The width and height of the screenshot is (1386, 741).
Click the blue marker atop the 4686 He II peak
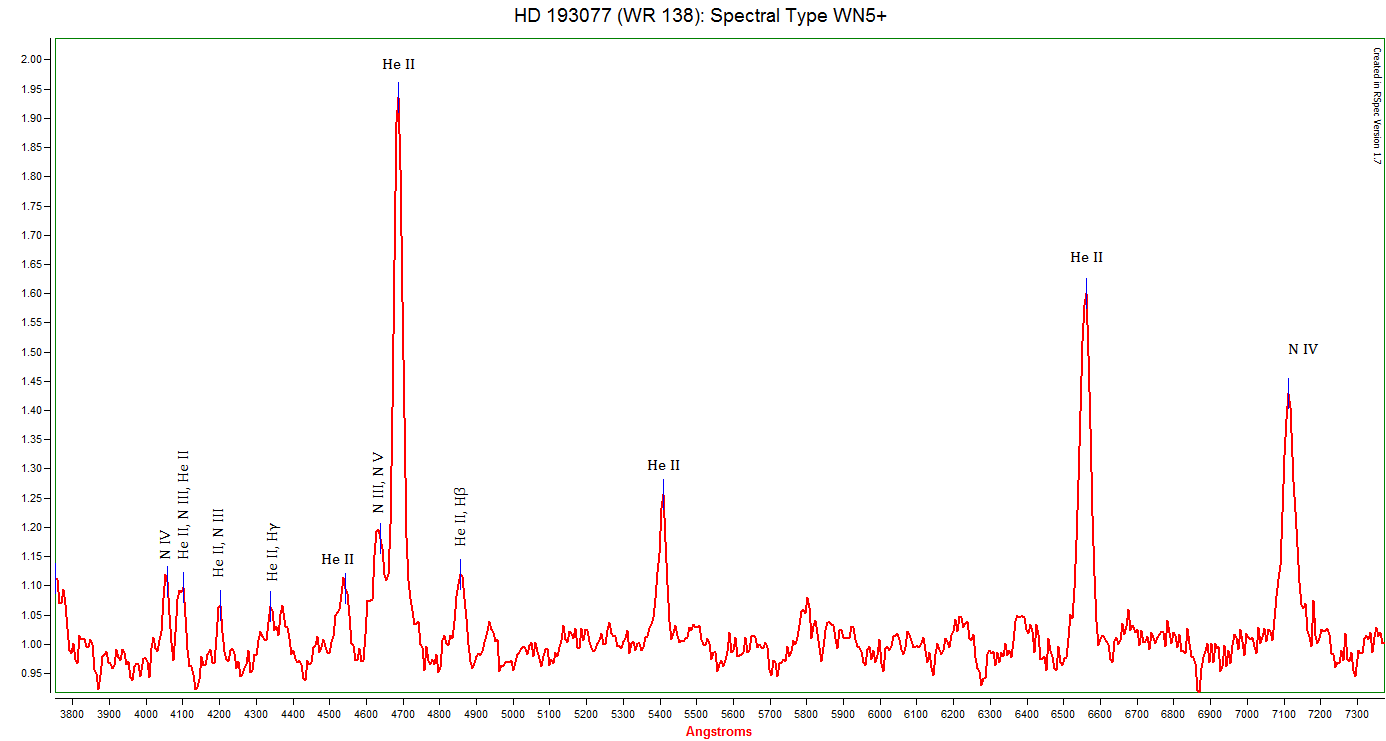(398, 96)
